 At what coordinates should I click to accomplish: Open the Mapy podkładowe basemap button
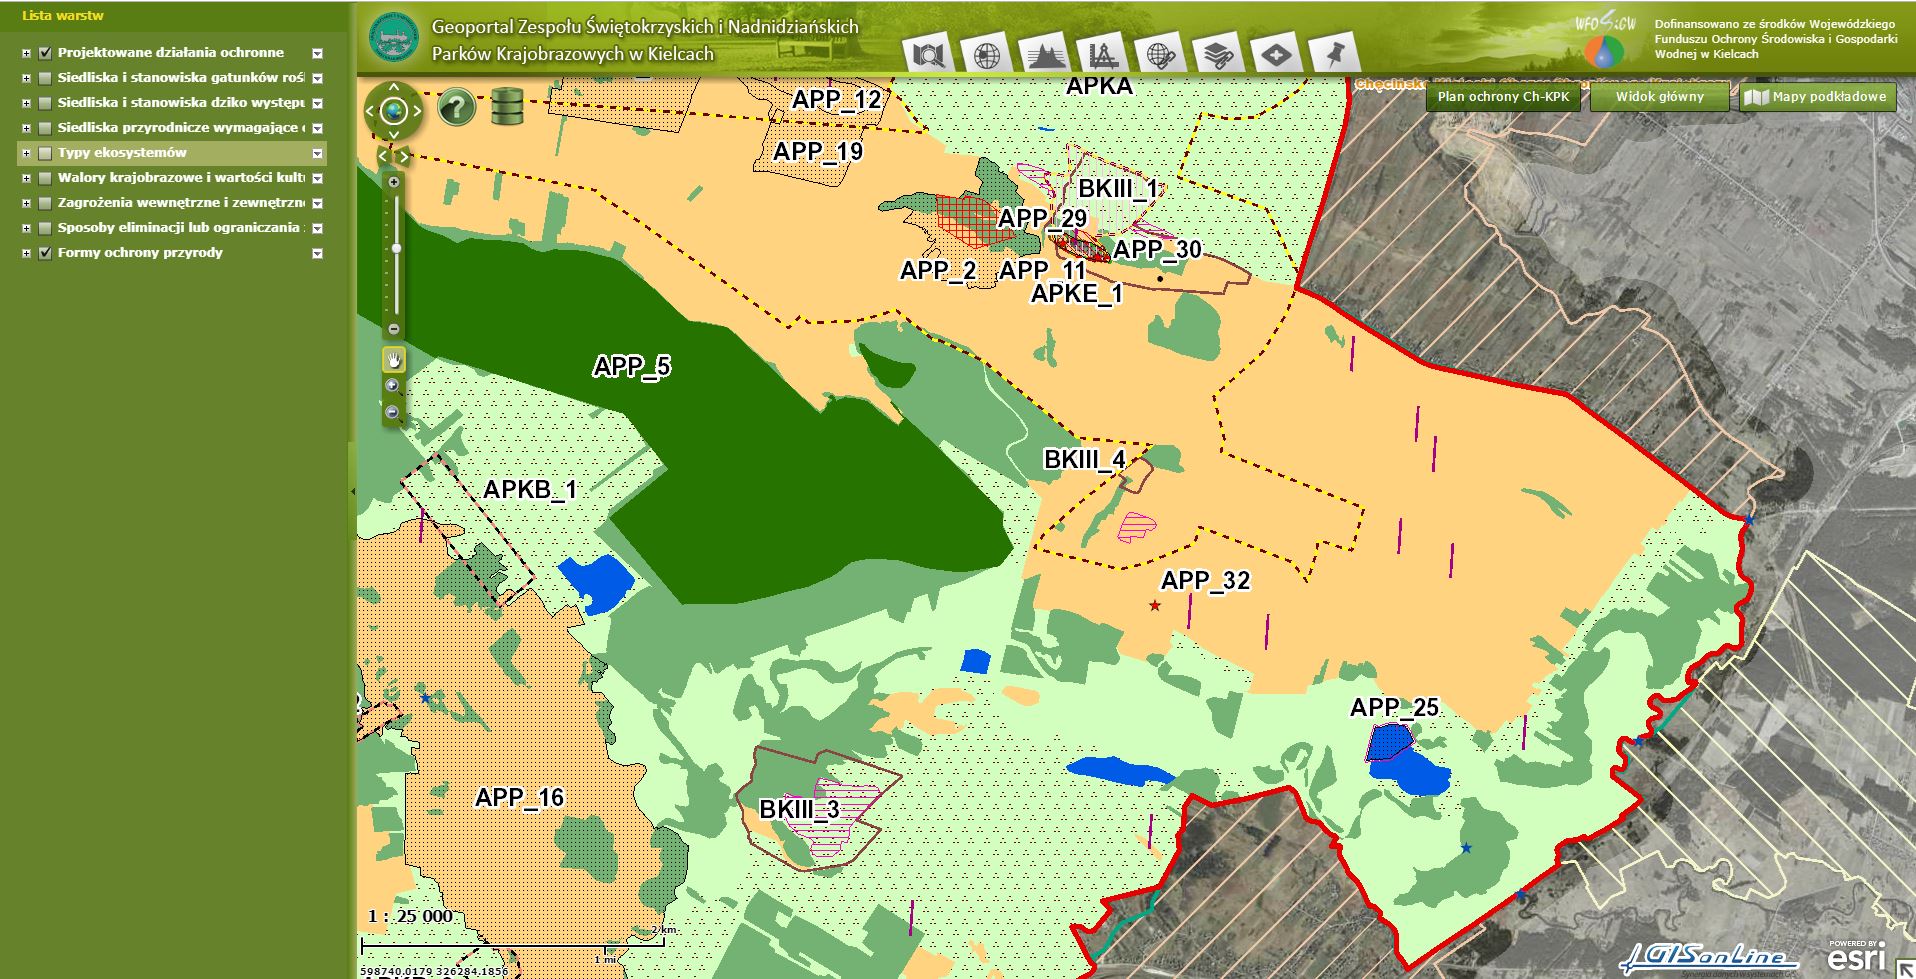[1818, 97]
